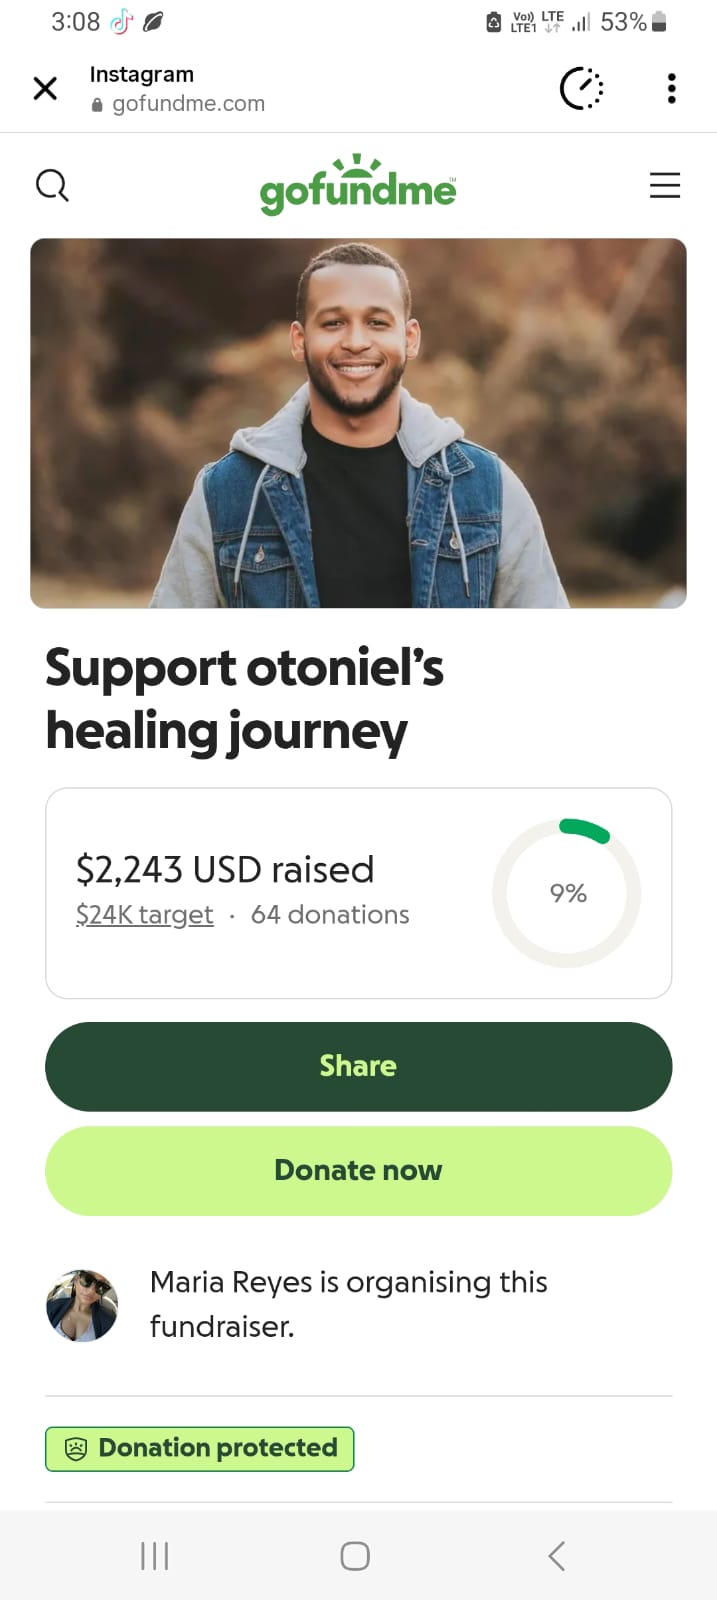
Task: Tap the Donation protected badge
Action: point(200,1448)
